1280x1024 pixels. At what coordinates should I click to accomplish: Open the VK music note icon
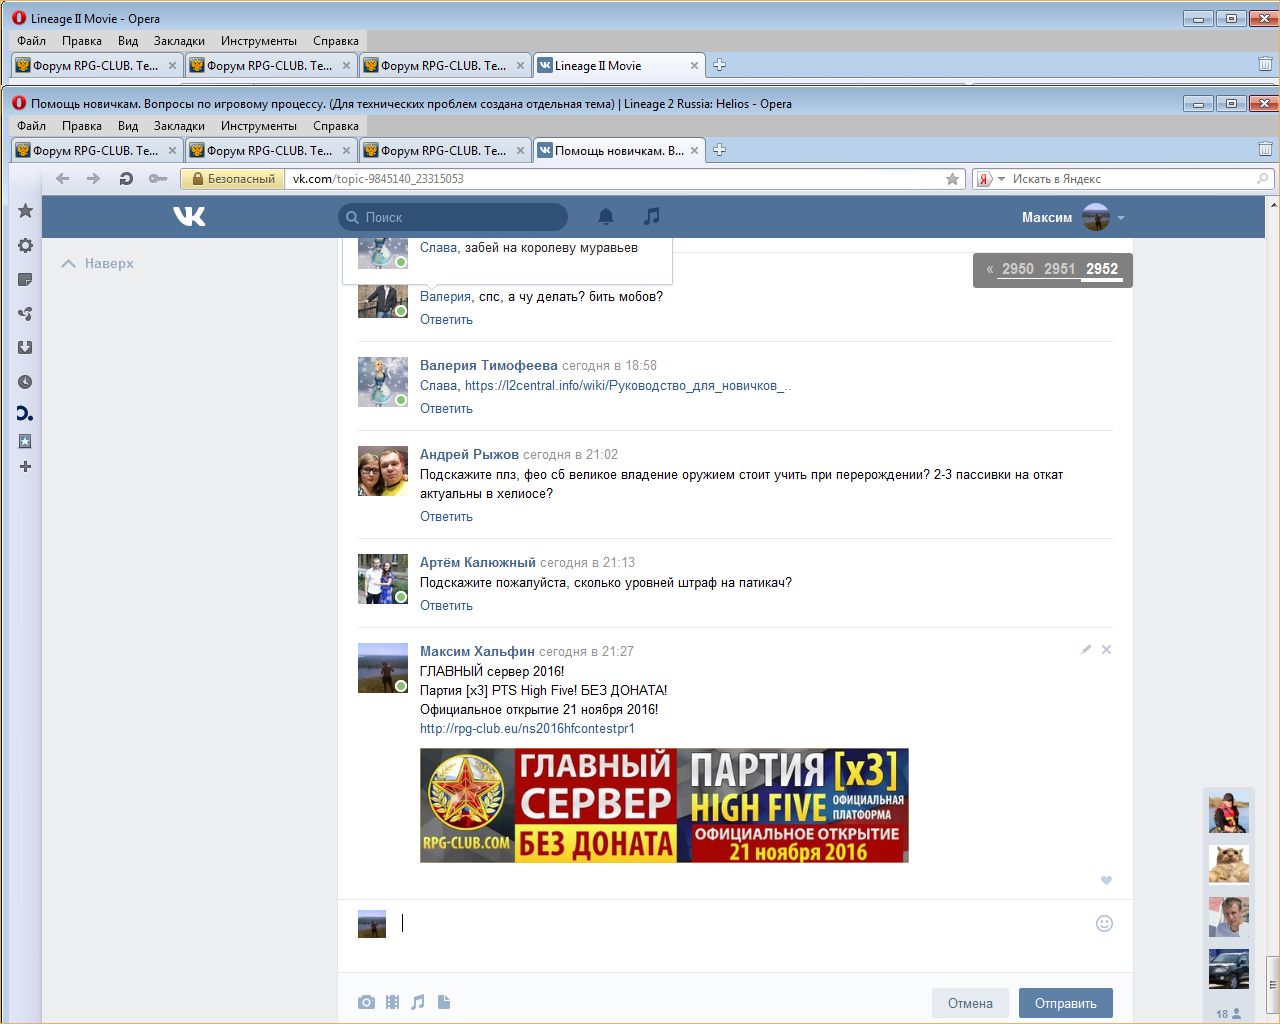pyautogui.click(x=652, y=216)
